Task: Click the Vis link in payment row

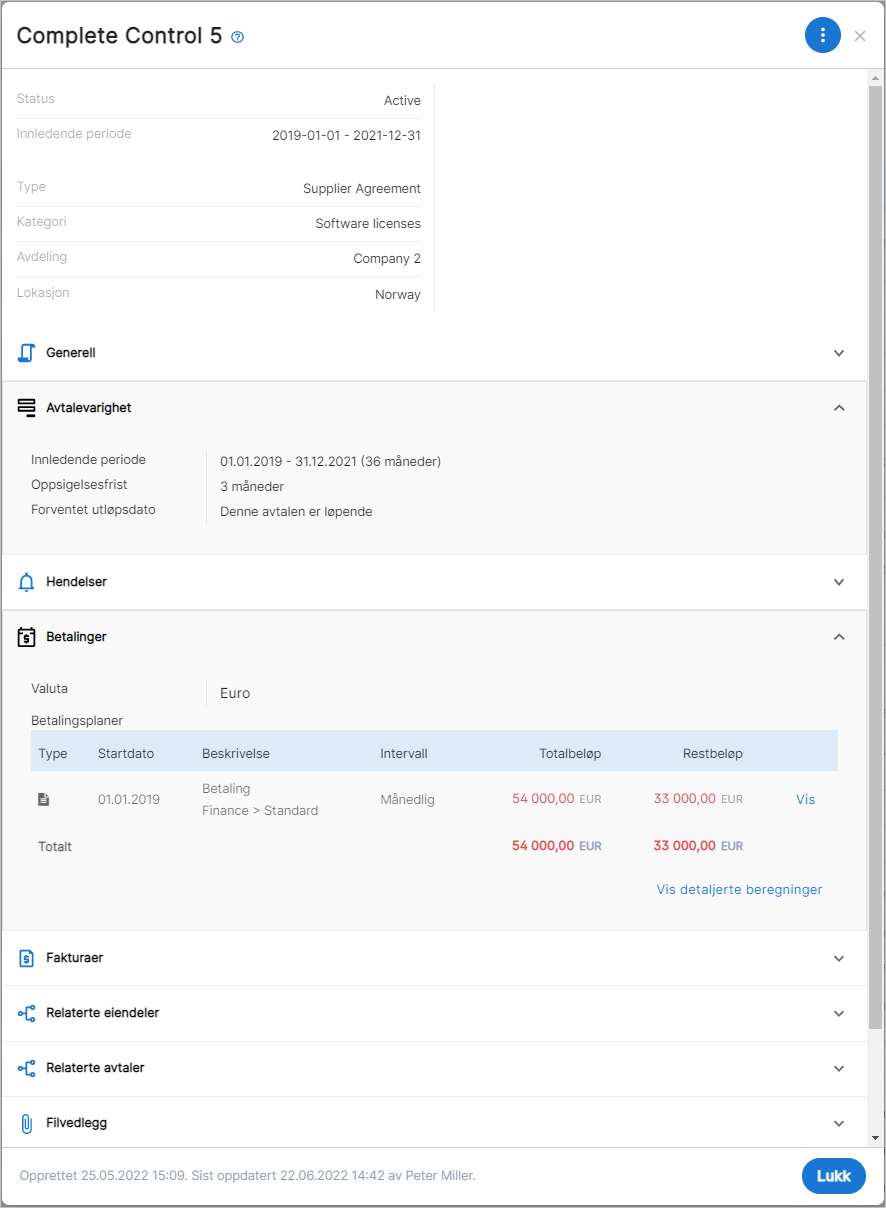Action: tap(806, 800)
